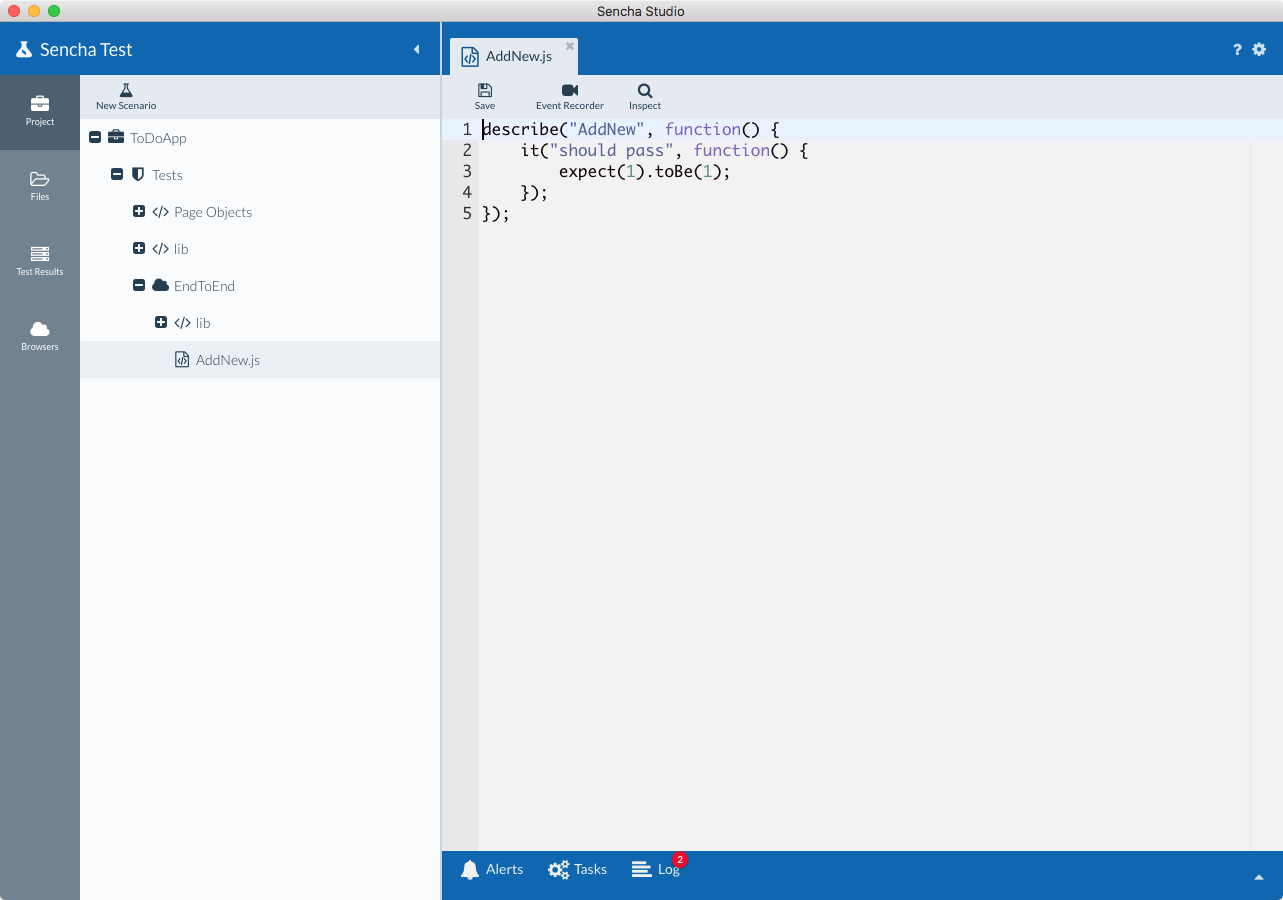Open the Browsers section in sidebar
Image resolution: width=1283 pixels, height=900 pixels.
pos(40,337)
